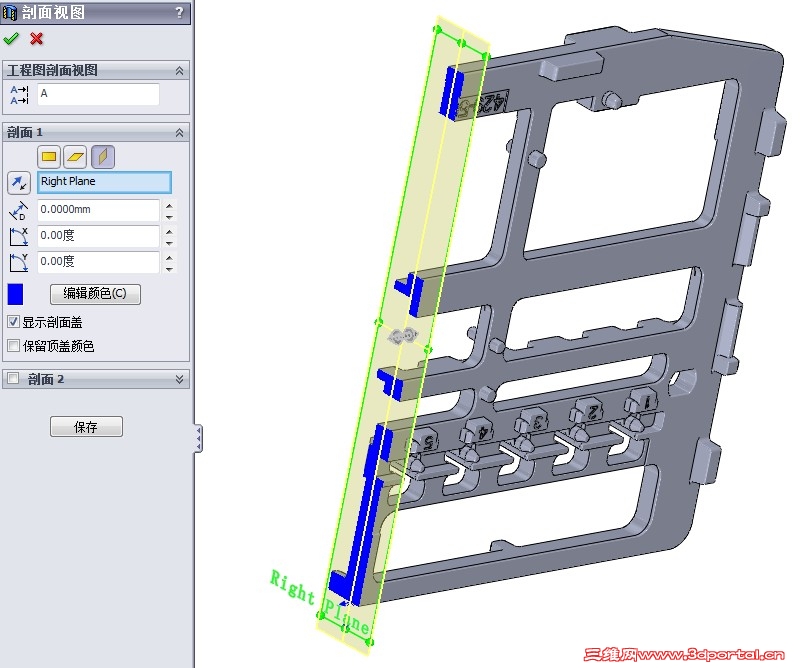Click the Y rotation angle icon

pyautogui.click(x=18, y=262)
